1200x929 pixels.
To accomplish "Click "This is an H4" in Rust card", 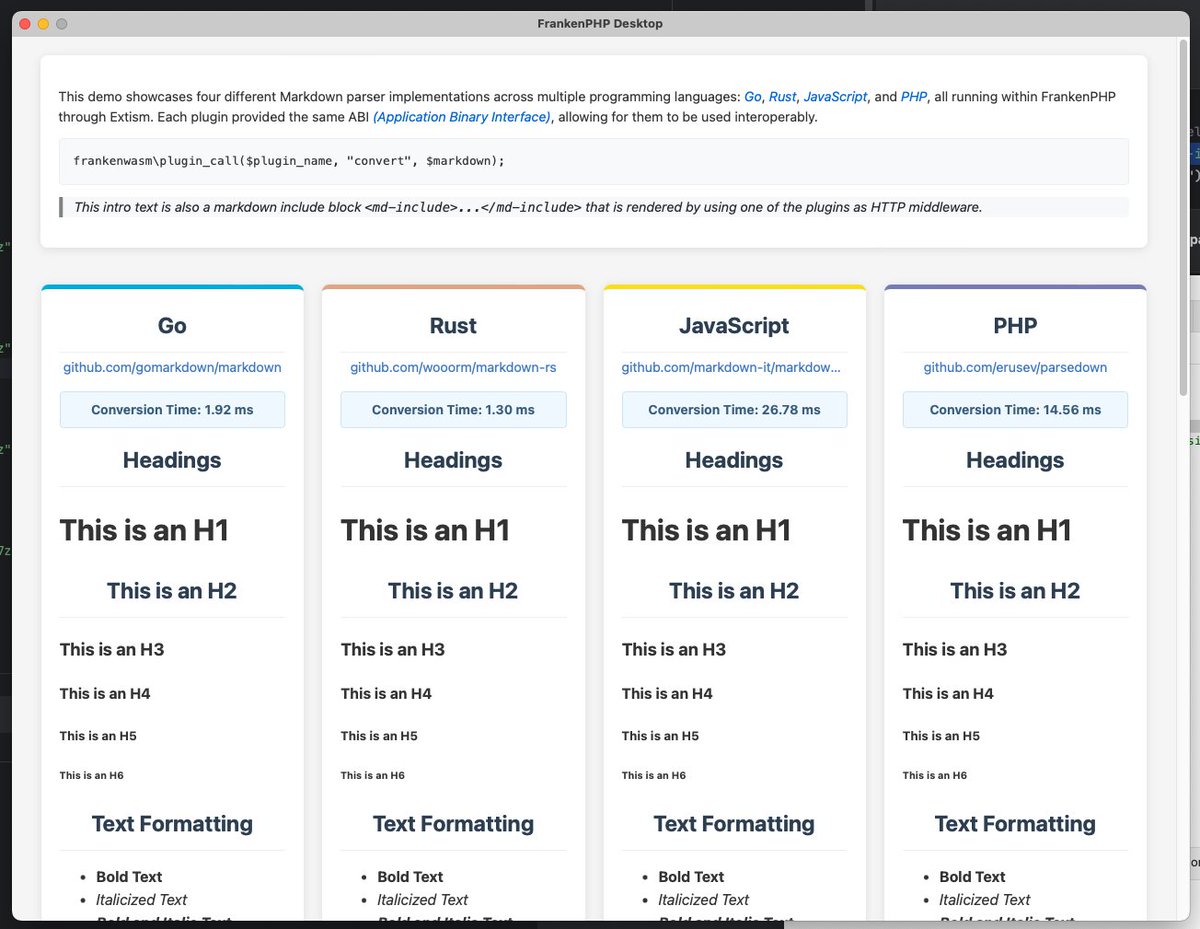I will coord(386,694).
